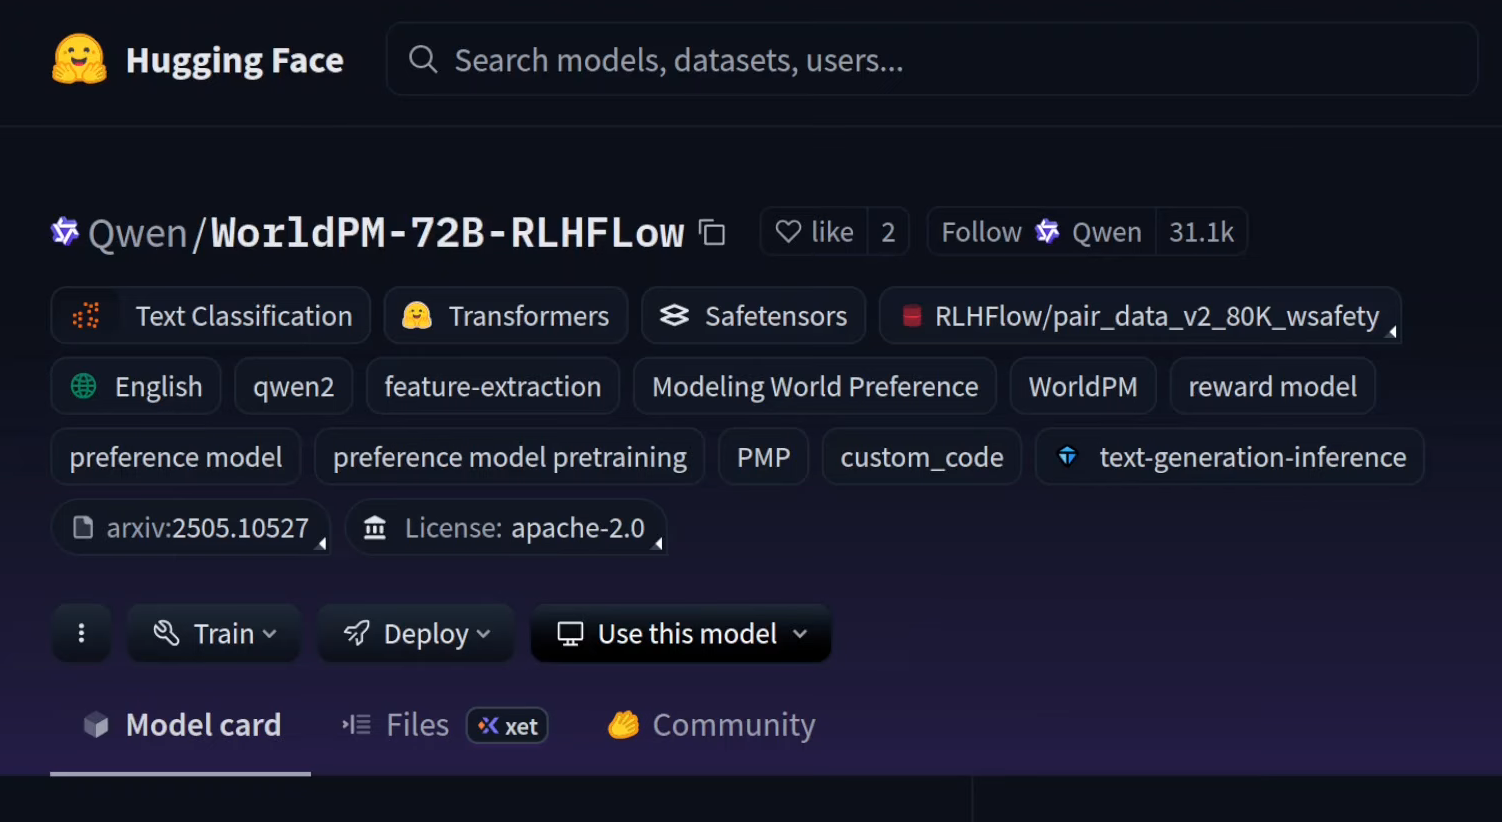Click the arxiv paper document icon
1502x822 pixels.
coord(83,527)
